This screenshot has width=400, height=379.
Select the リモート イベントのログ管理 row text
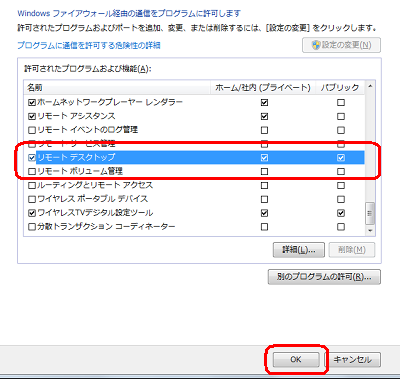coord(88,130)
